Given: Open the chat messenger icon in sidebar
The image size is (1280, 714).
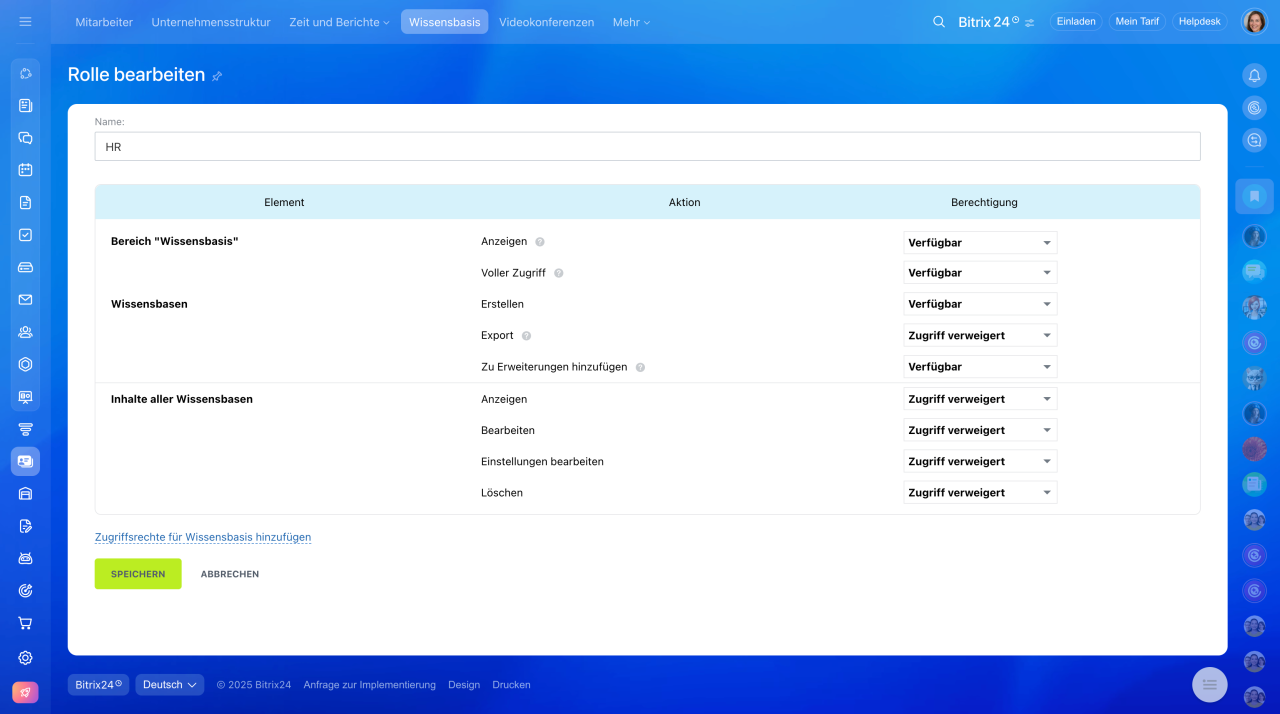Looking at the screenshot, I should point(25,138).
